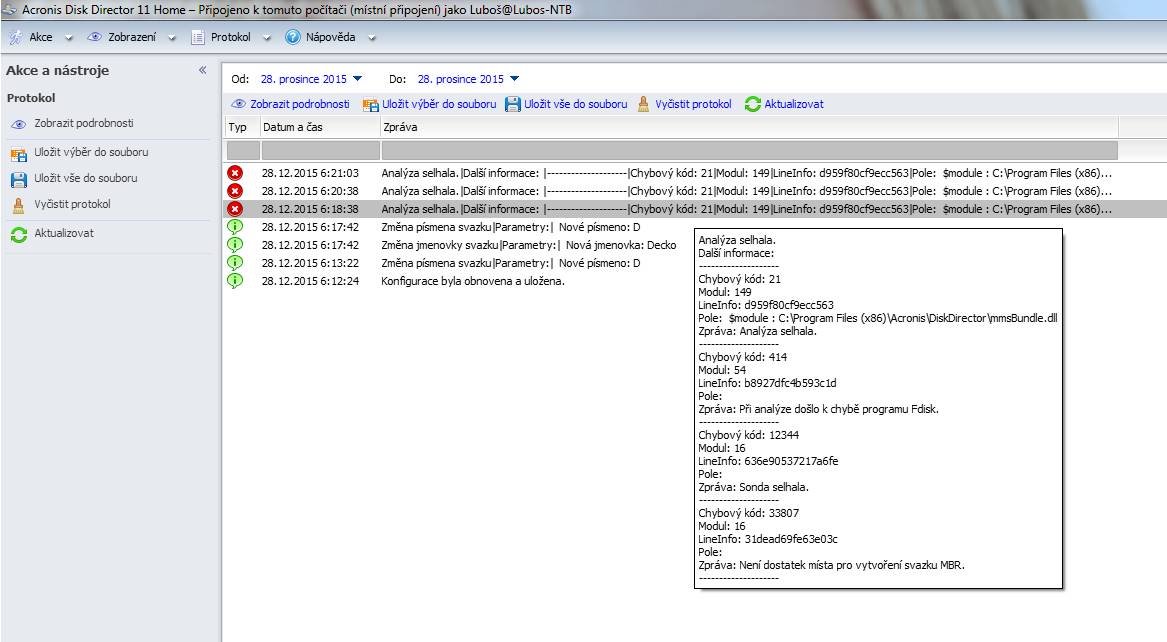Click the Datum a čas filter field
Viewport: 1167px width, 642px height.
(x=320, y=150)
